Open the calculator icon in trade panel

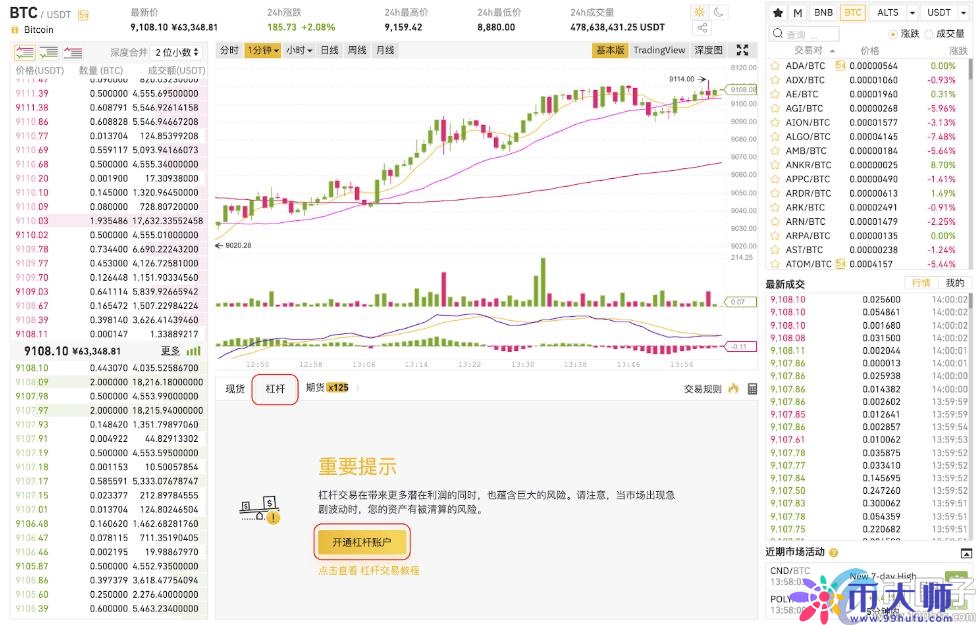[752, 388]
